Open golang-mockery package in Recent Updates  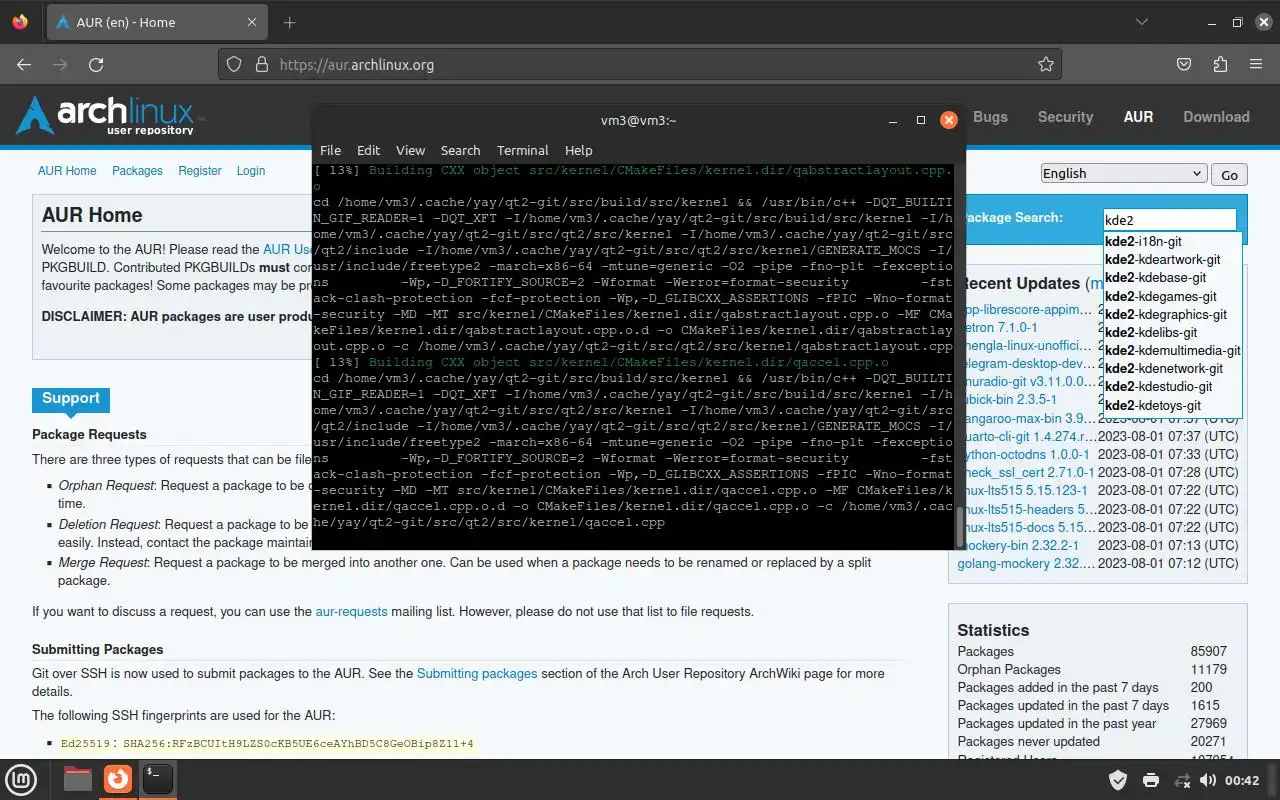(x=1026, y=563)
